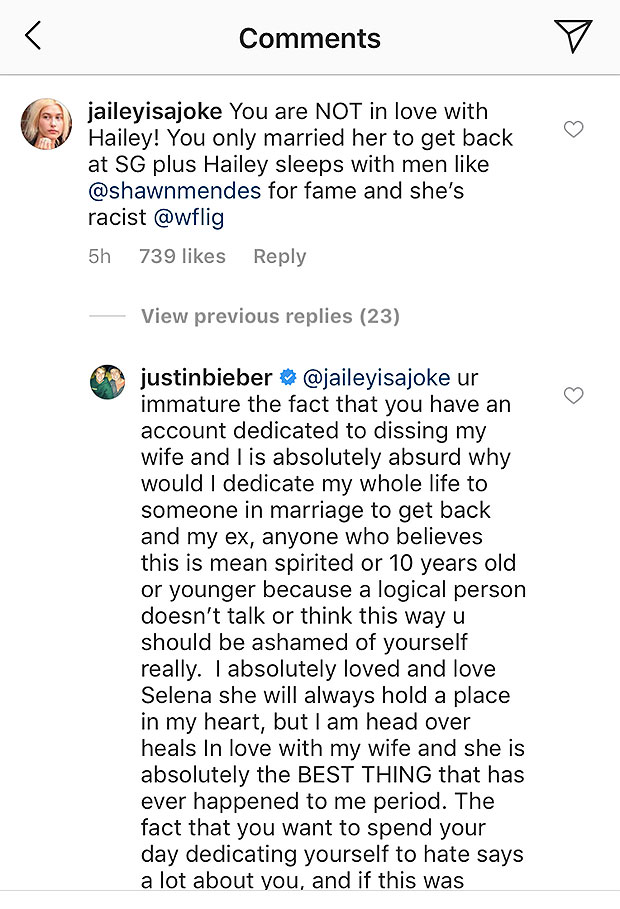Screen dimensions: 620x909
Task: View the 739 likes list
Action: [x=182, y=256]
